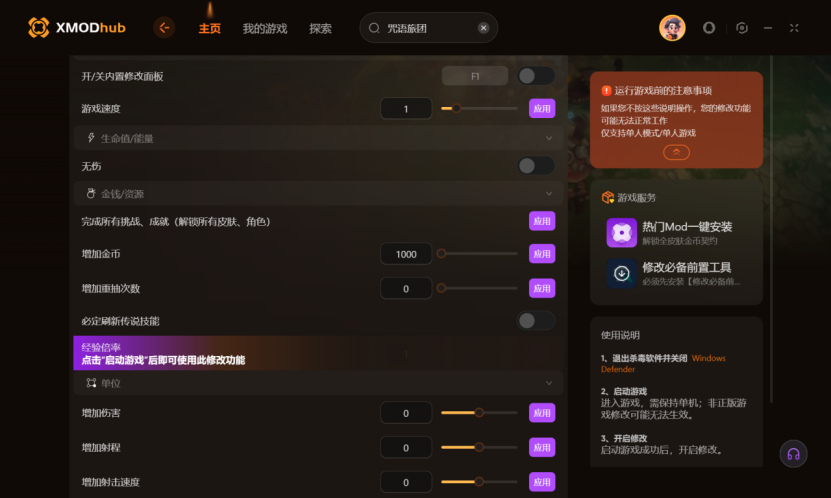Viewport: 831px width, 498px height.
Task: Switch to the 探索 tab
Action: pyautogui.click(x=320, y=29)
